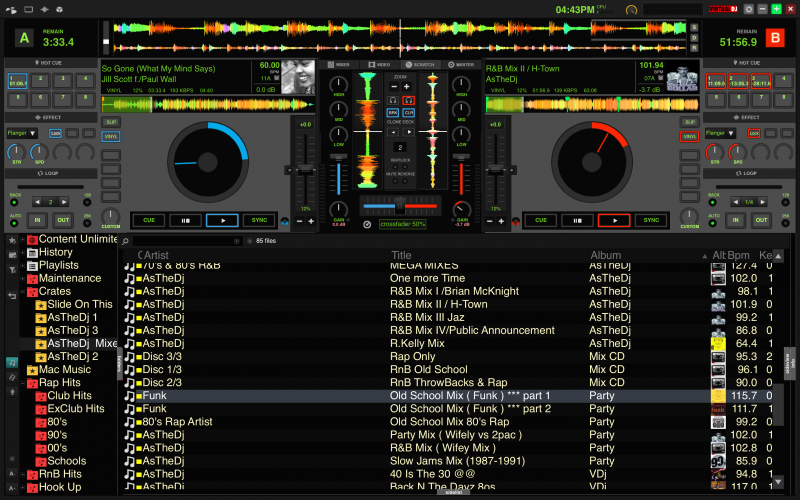Viewport: 800px width, 500px height.
Task: Trigger deck A hot cue 1
Action: point(17,81)
